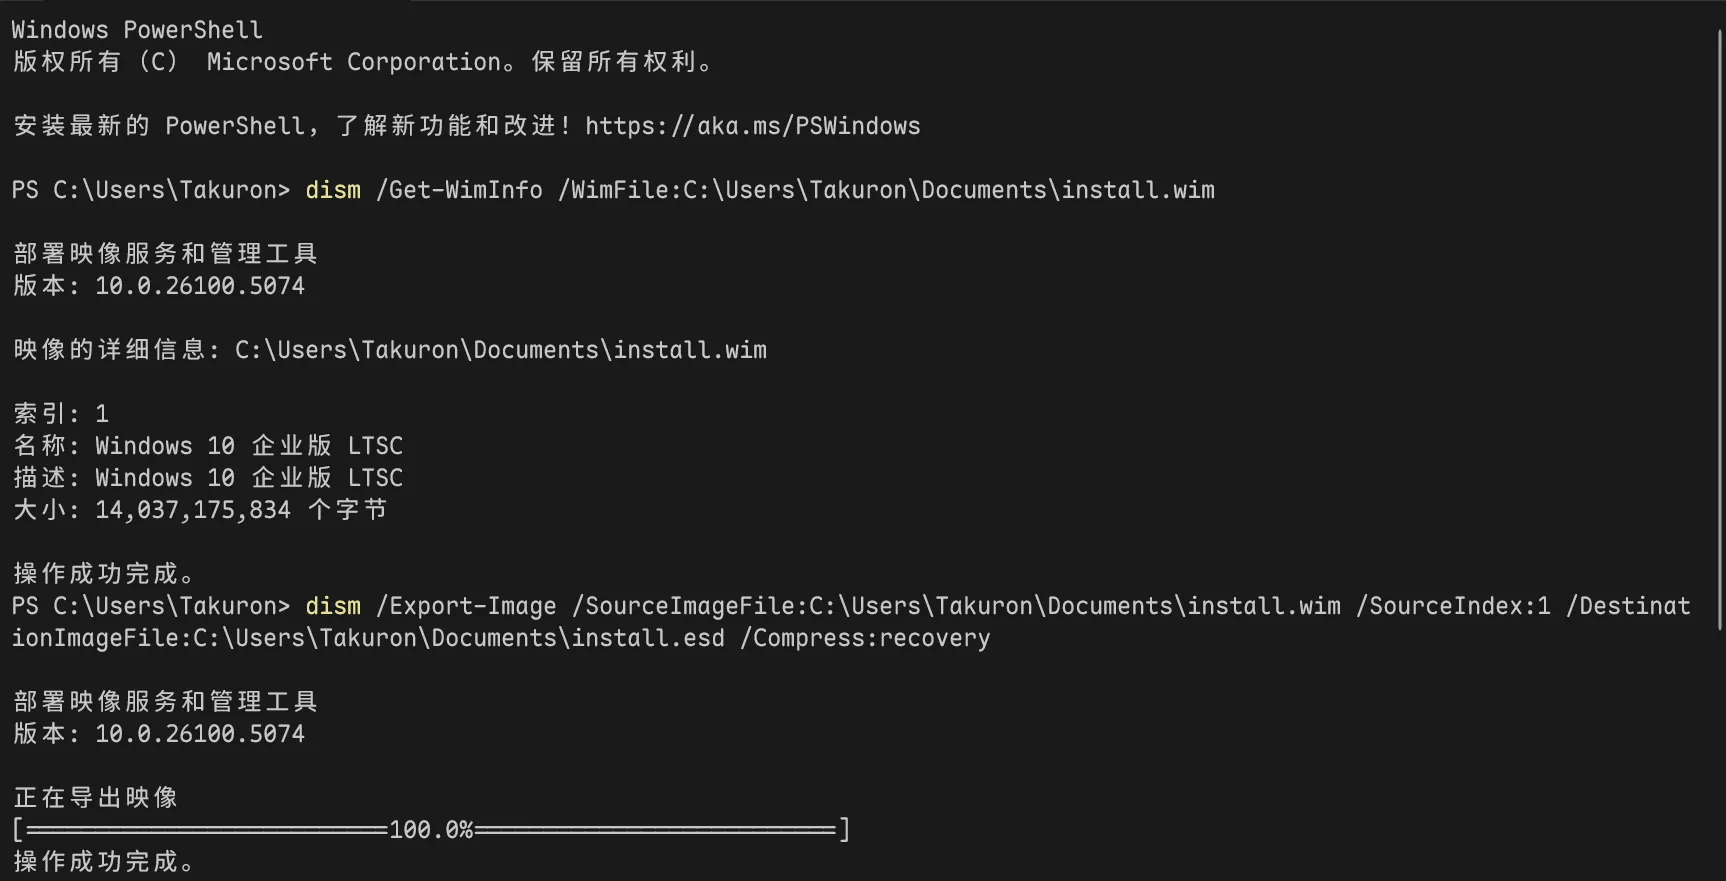The height and width of the screenshot is (881, 1726).
Task: Click the install.esd destination file name
Action: point(648,638)
